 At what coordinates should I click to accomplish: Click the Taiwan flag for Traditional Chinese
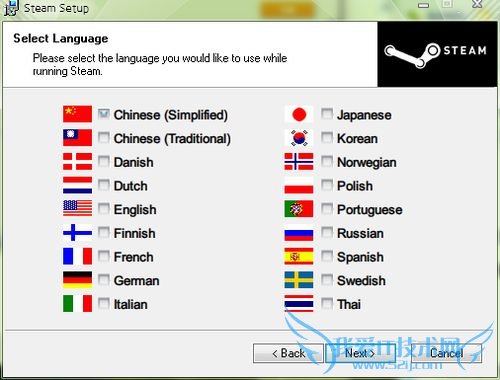[x=77, y=138]
